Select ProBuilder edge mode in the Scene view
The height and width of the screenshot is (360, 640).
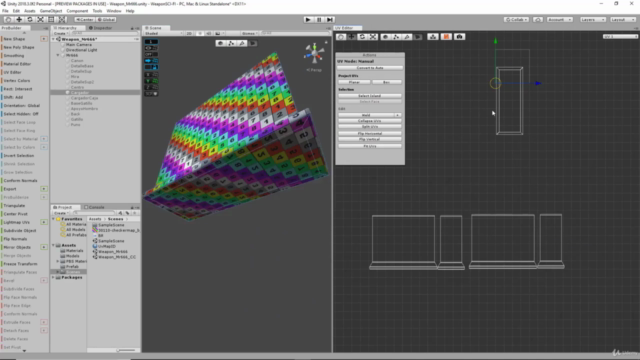click(x=242, y=43)
